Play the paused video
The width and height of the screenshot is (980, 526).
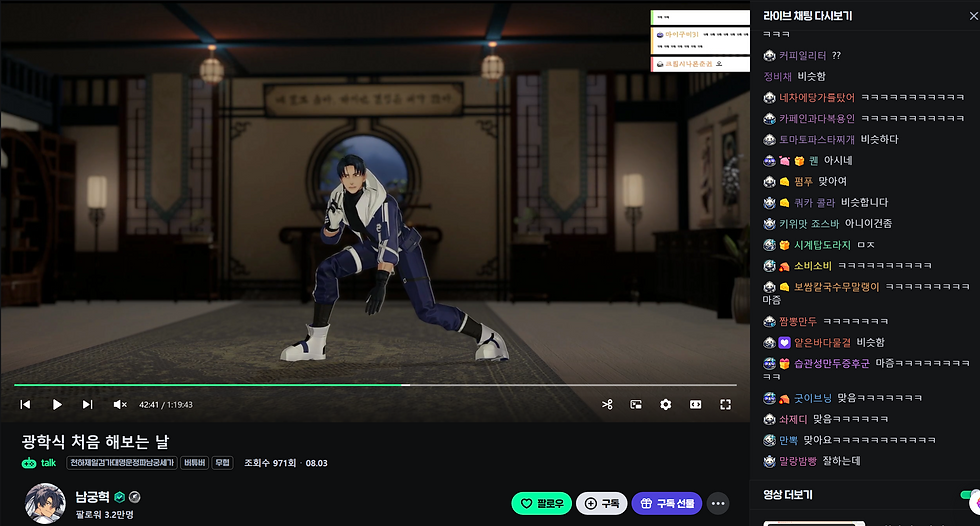[x=57, y=405]
